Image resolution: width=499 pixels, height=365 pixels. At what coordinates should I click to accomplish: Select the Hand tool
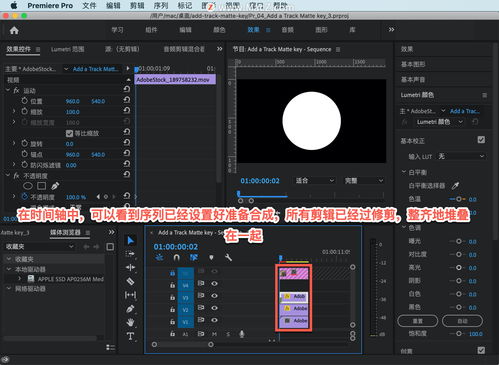pos(130,322)
